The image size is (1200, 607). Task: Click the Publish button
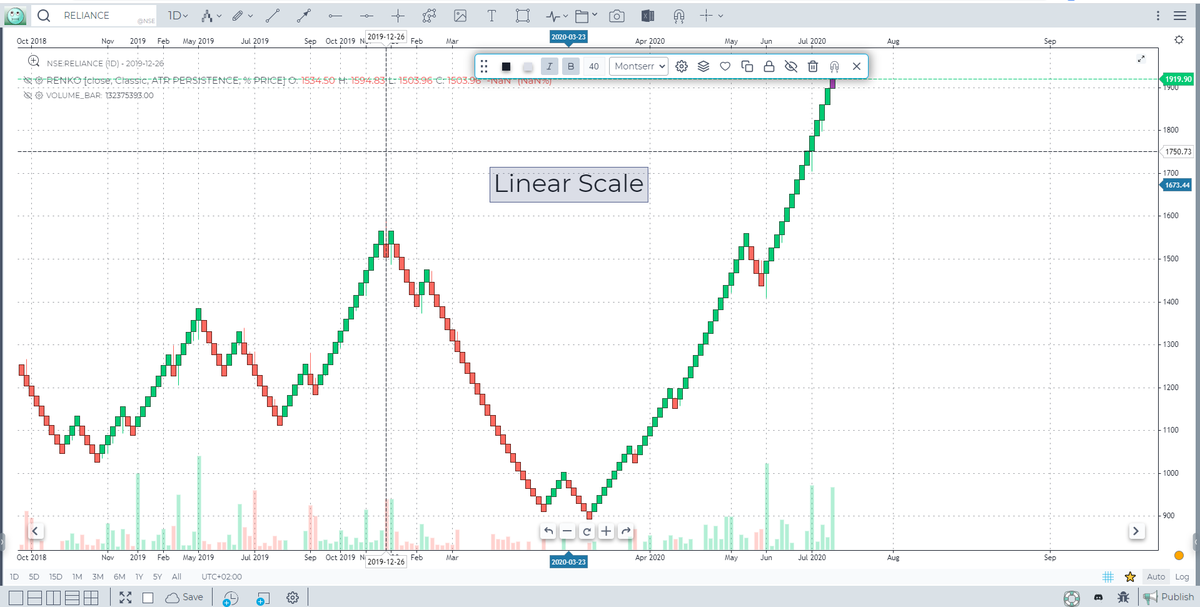[1169, 597]
